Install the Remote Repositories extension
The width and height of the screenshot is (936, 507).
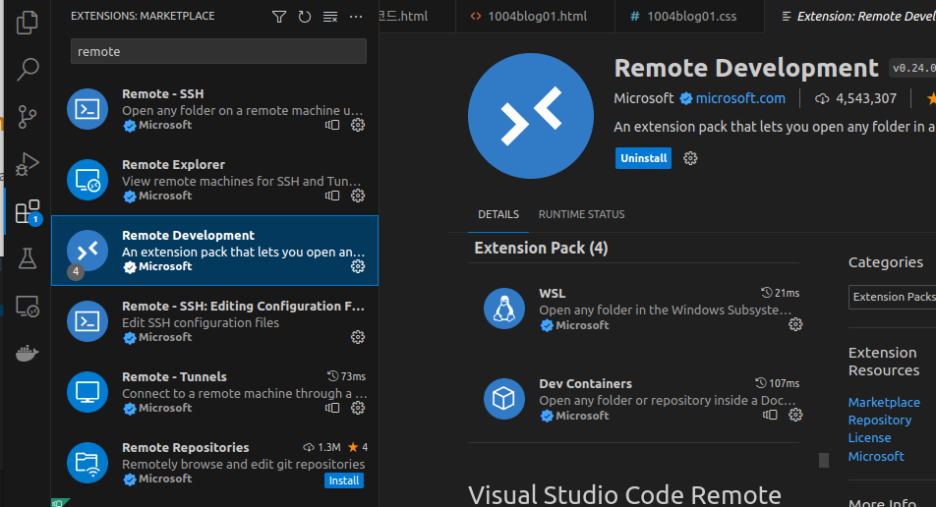point(344,480)
